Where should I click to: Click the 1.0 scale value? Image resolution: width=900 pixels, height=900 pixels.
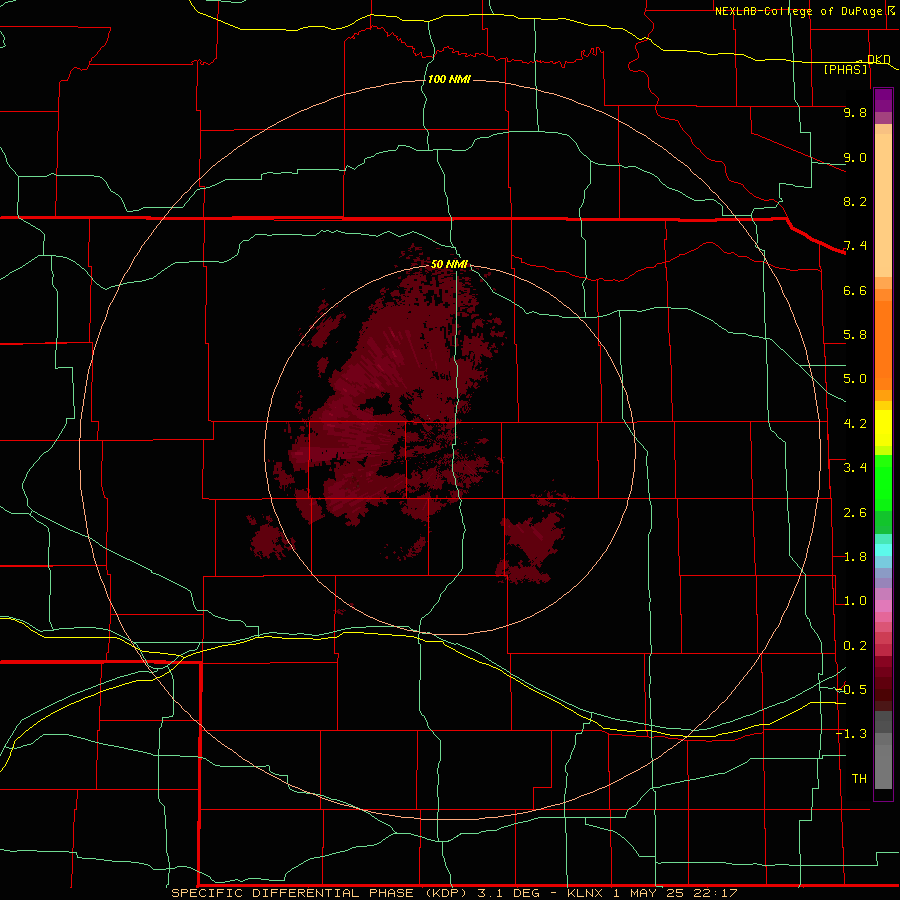(x=855, y=601)
